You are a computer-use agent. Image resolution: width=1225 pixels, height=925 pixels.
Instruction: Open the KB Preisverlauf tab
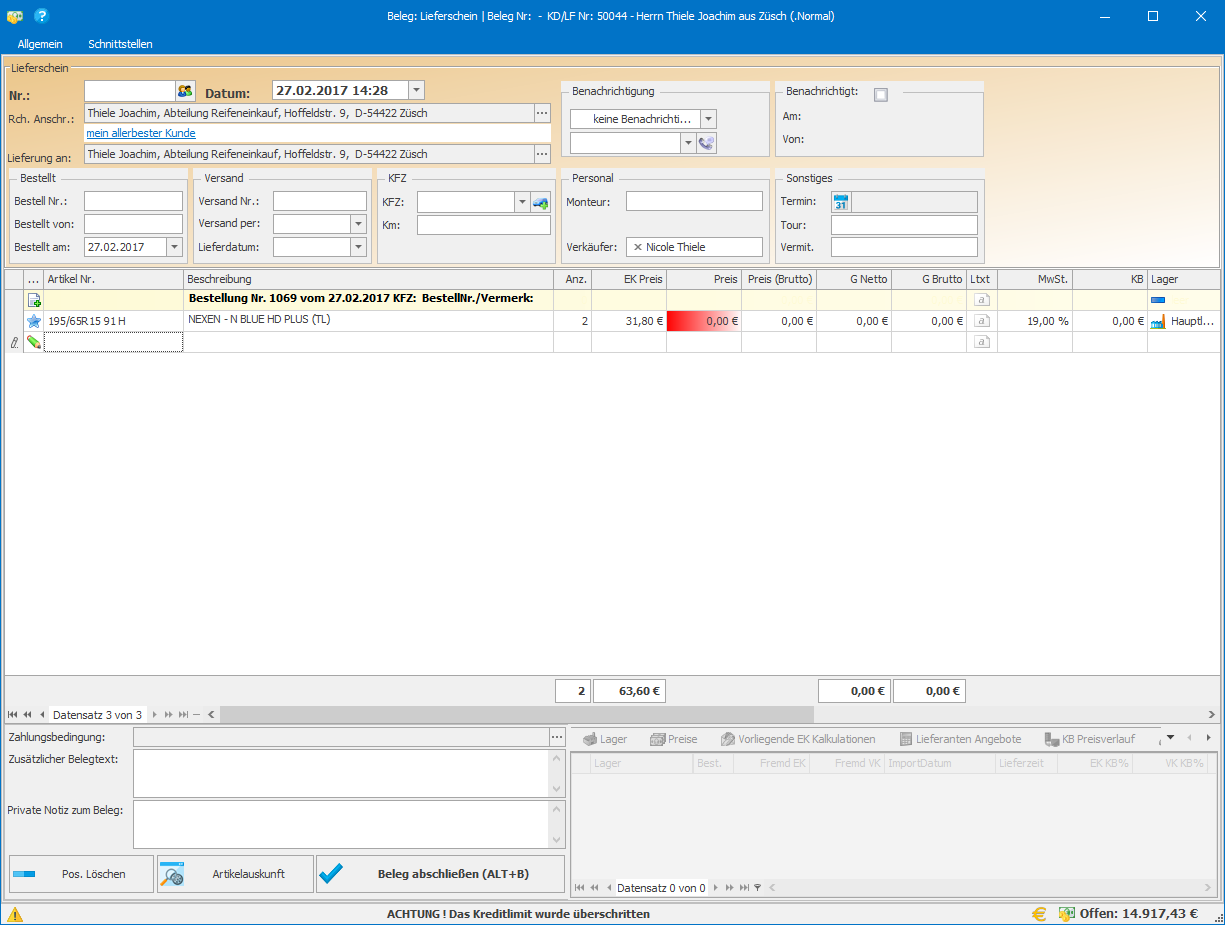click(x=1089, y=739)
